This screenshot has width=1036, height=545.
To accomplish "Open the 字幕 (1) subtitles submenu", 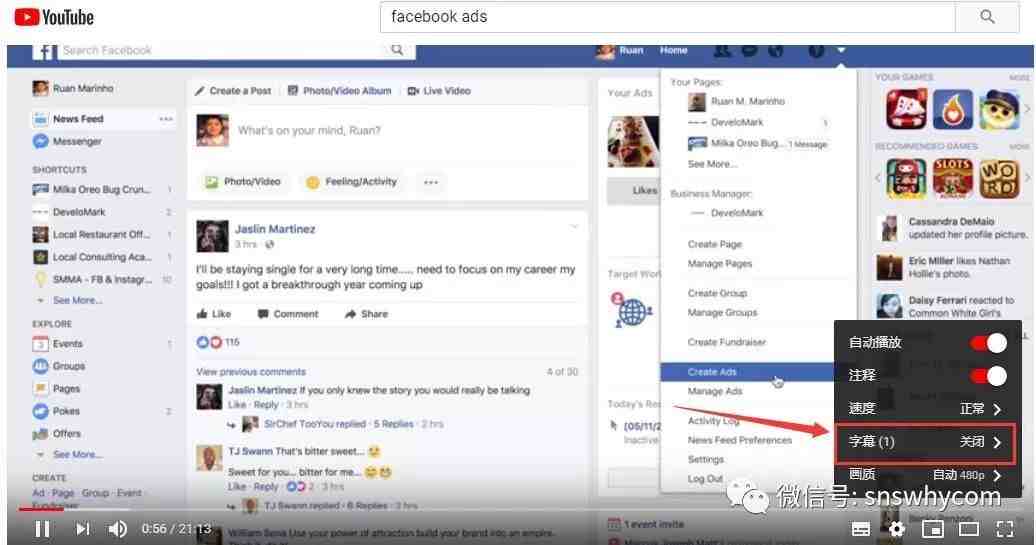I will (927, 441).
